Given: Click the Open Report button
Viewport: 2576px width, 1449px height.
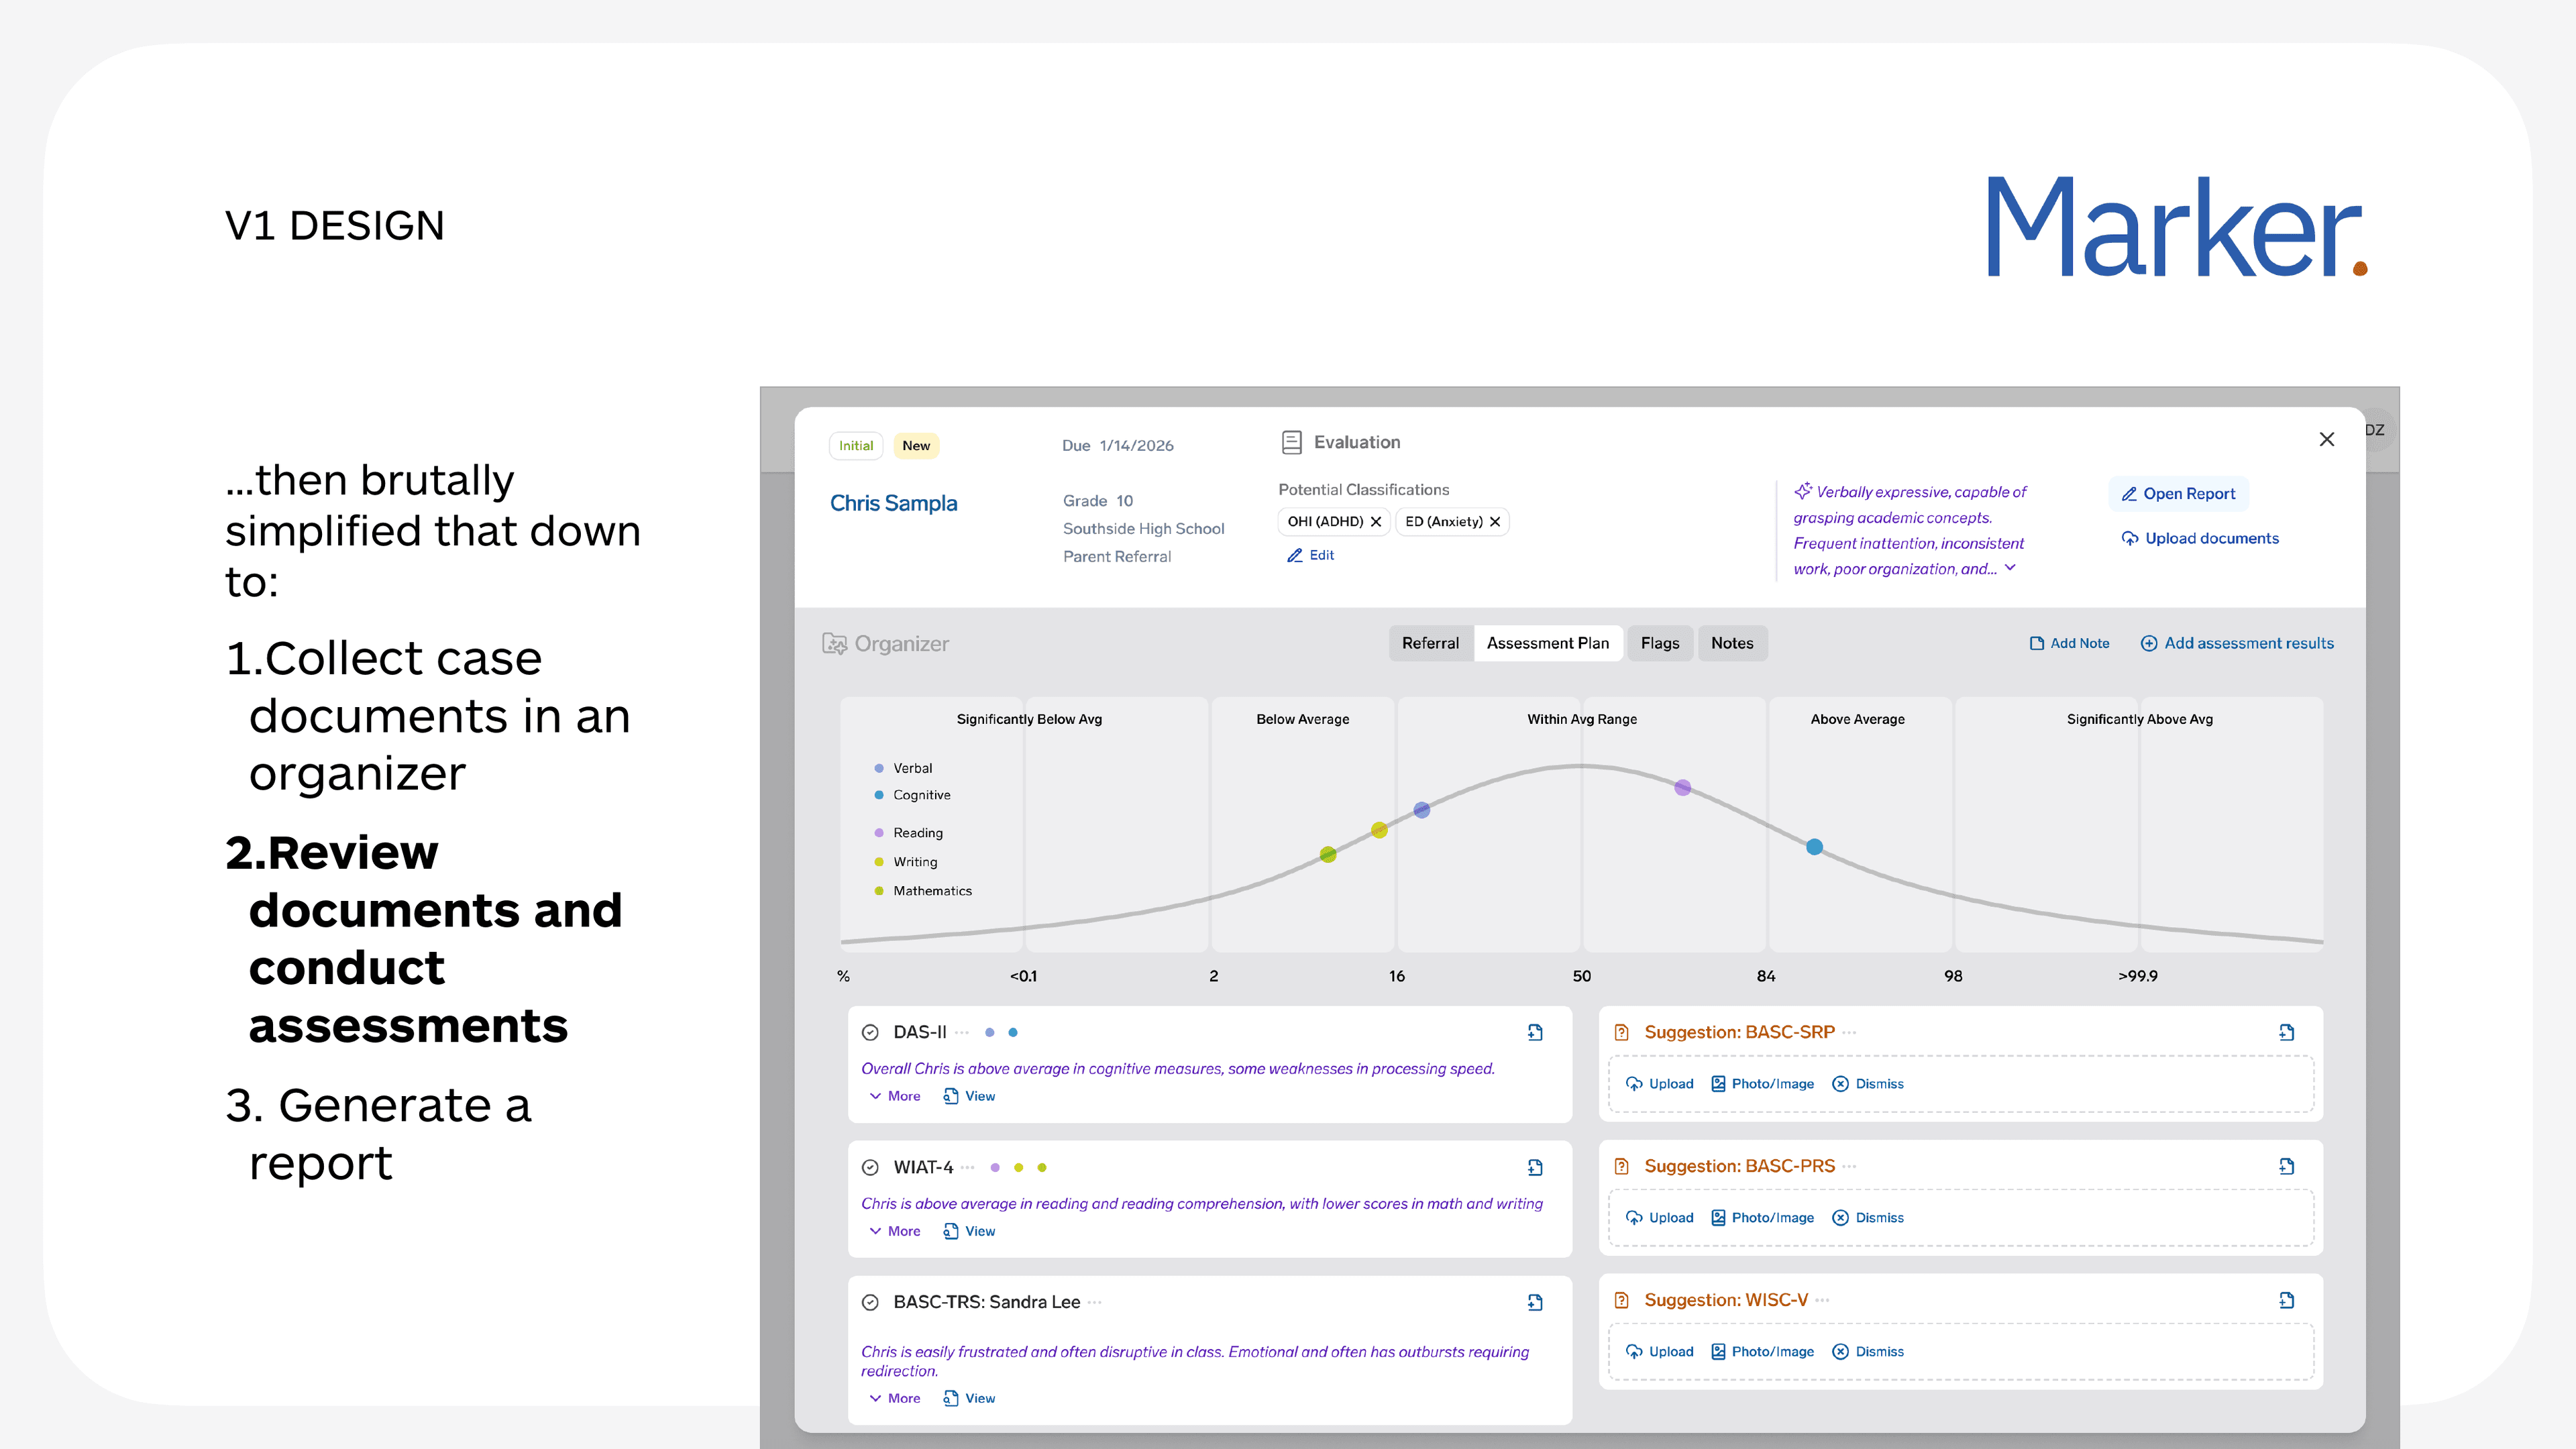Looking at the screenshot, I should (2178, 493).
